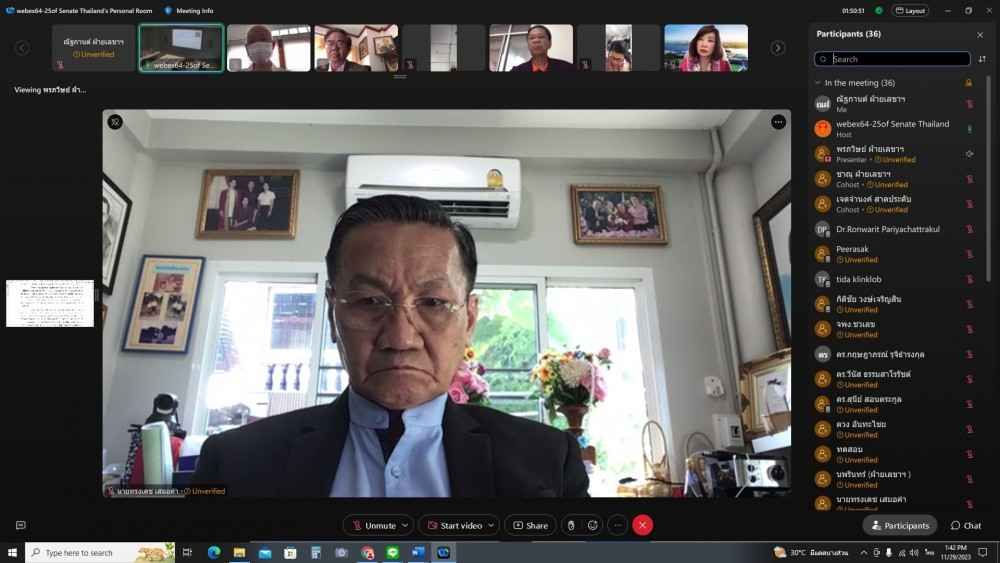The image size is (1000, 563).
Task: Click the Share content button
Action: click(530, 525)
